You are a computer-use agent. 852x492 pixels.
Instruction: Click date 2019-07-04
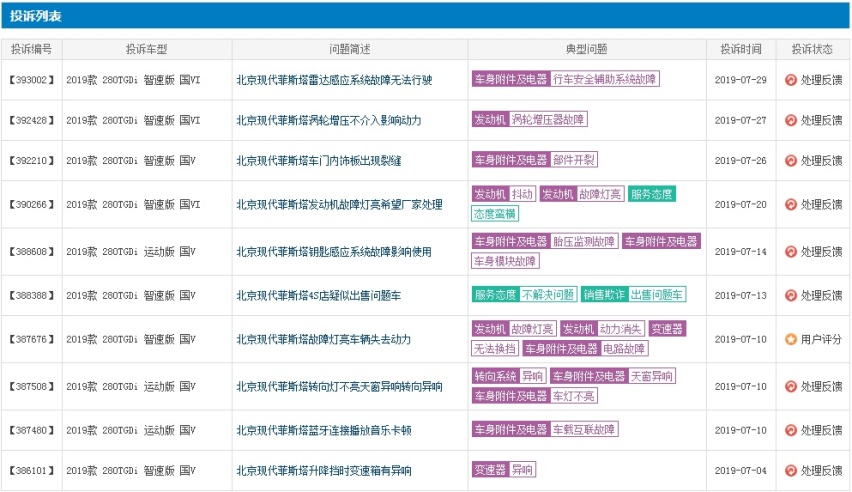pyautogui.click(x=741, y=471)
